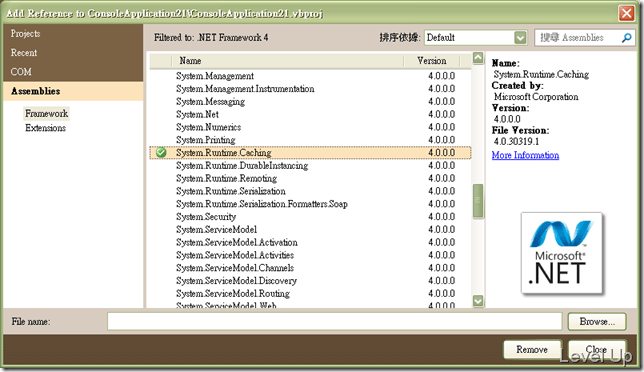Focus the File name input field
Image resolution: width=644 pixels, height=372 pixels.
point(334,321)
